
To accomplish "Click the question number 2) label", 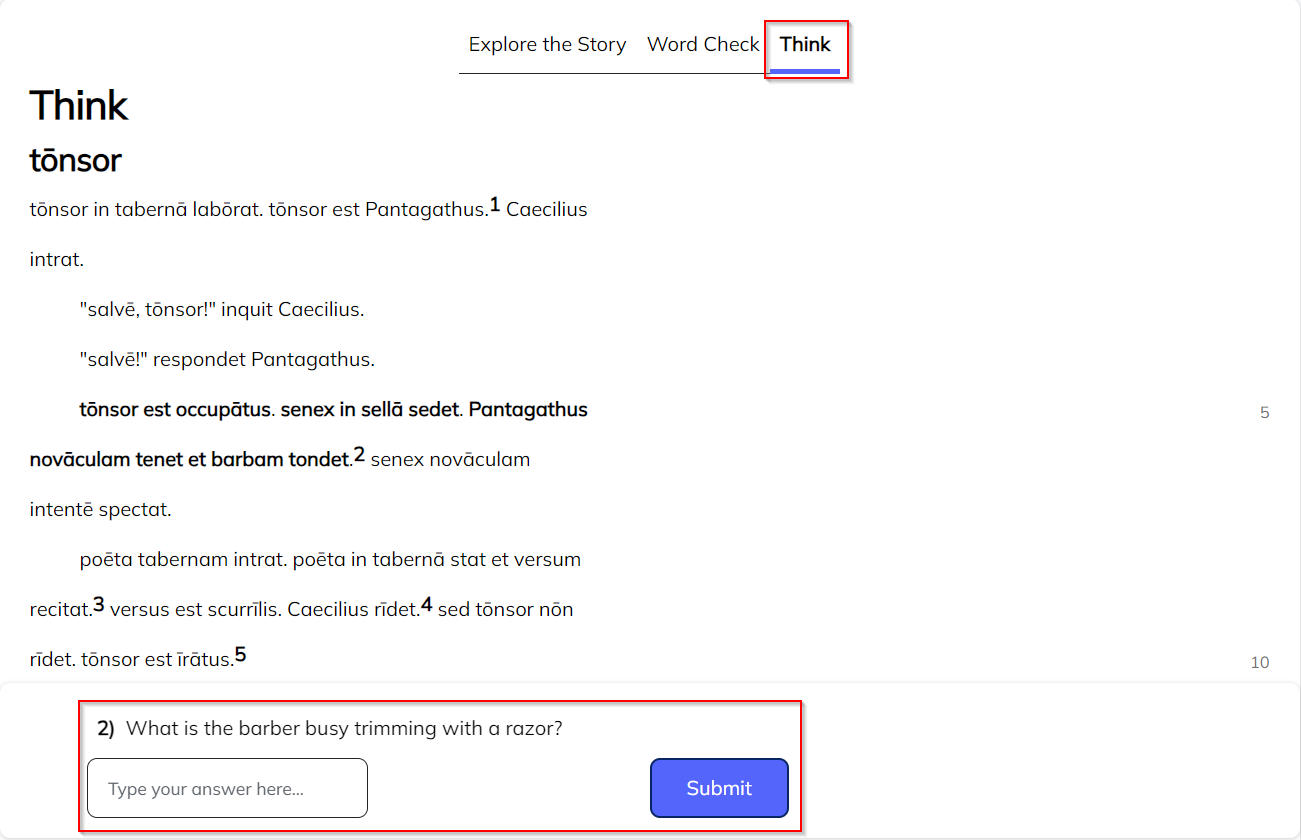I will pos(106,728).
